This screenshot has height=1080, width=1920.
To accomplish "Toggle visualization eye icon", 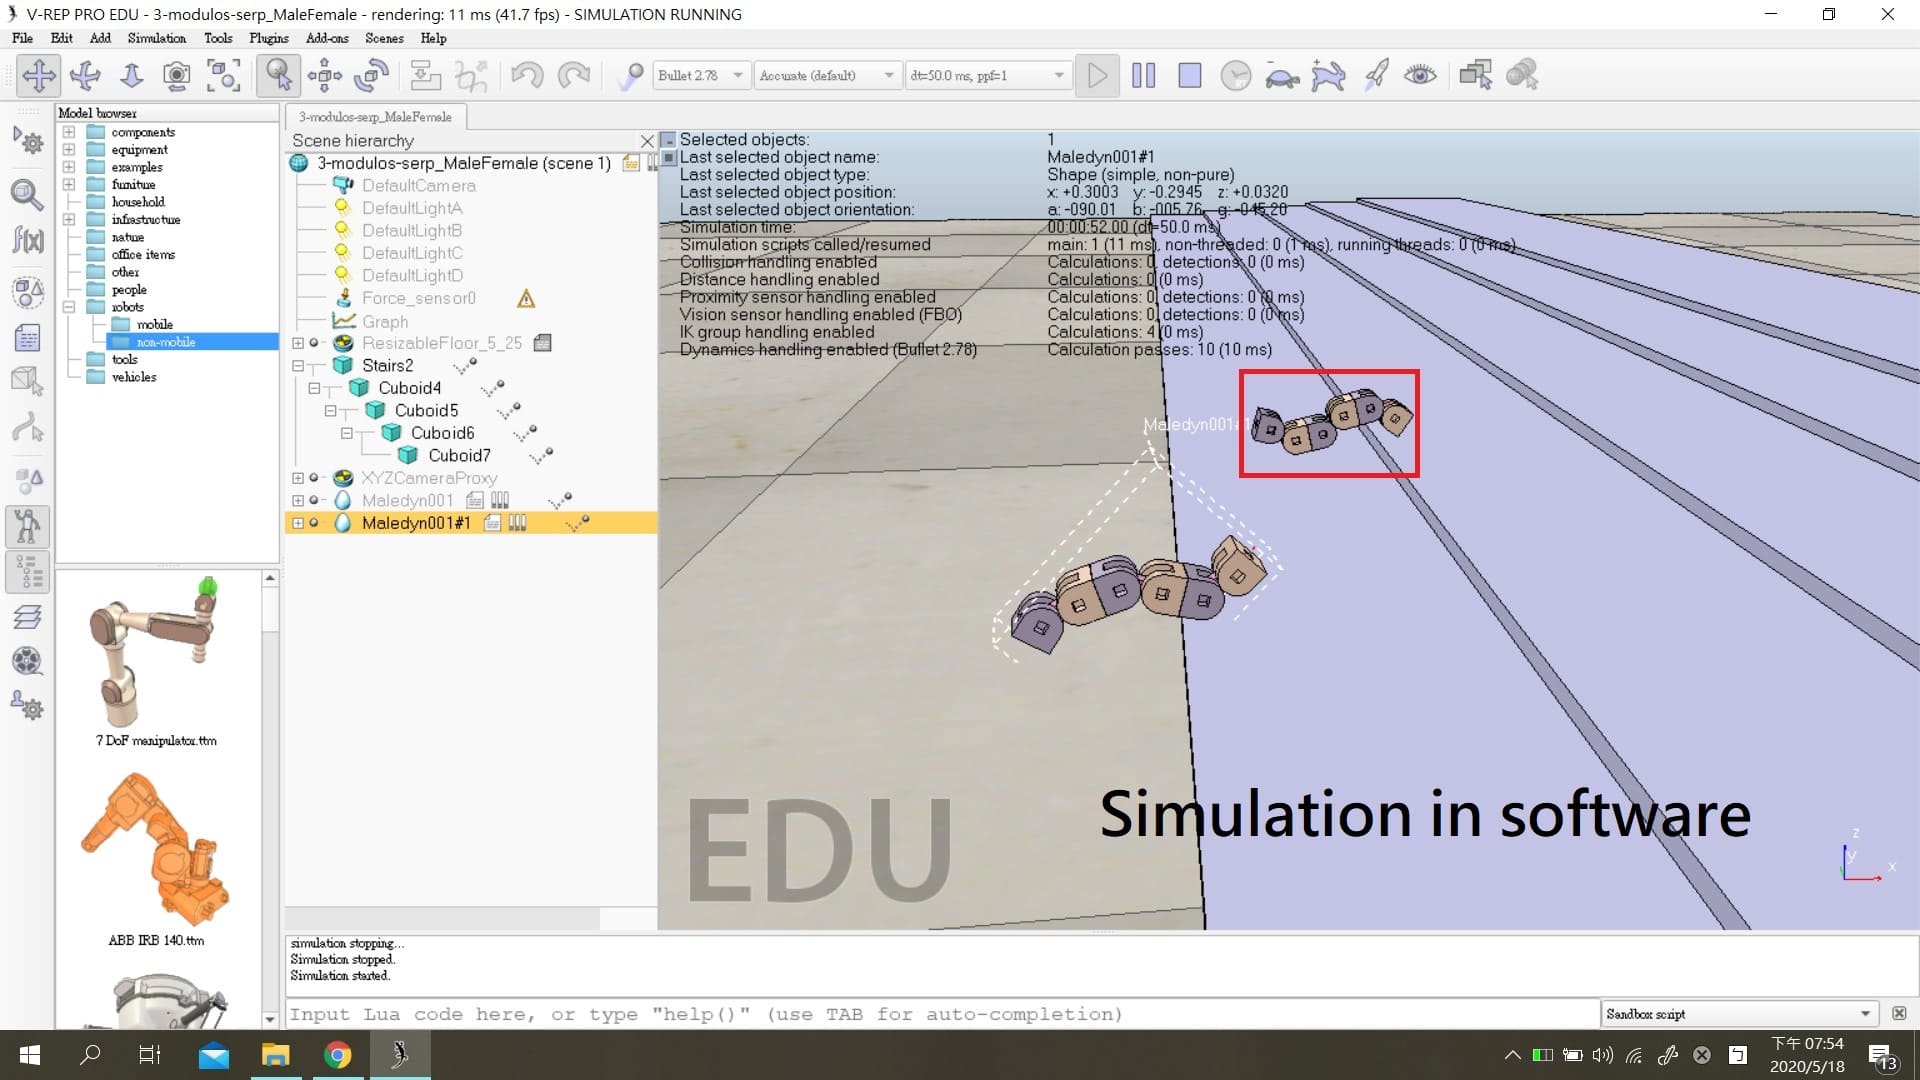I will pyautogui.click(x=1420, y=75).
